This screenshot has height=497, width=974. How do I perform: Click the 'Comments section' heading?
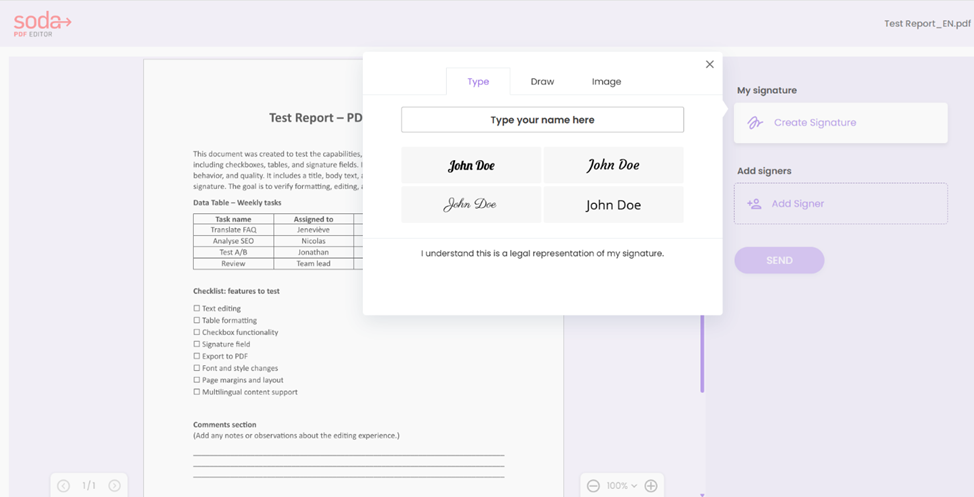[x=224, y=424]
